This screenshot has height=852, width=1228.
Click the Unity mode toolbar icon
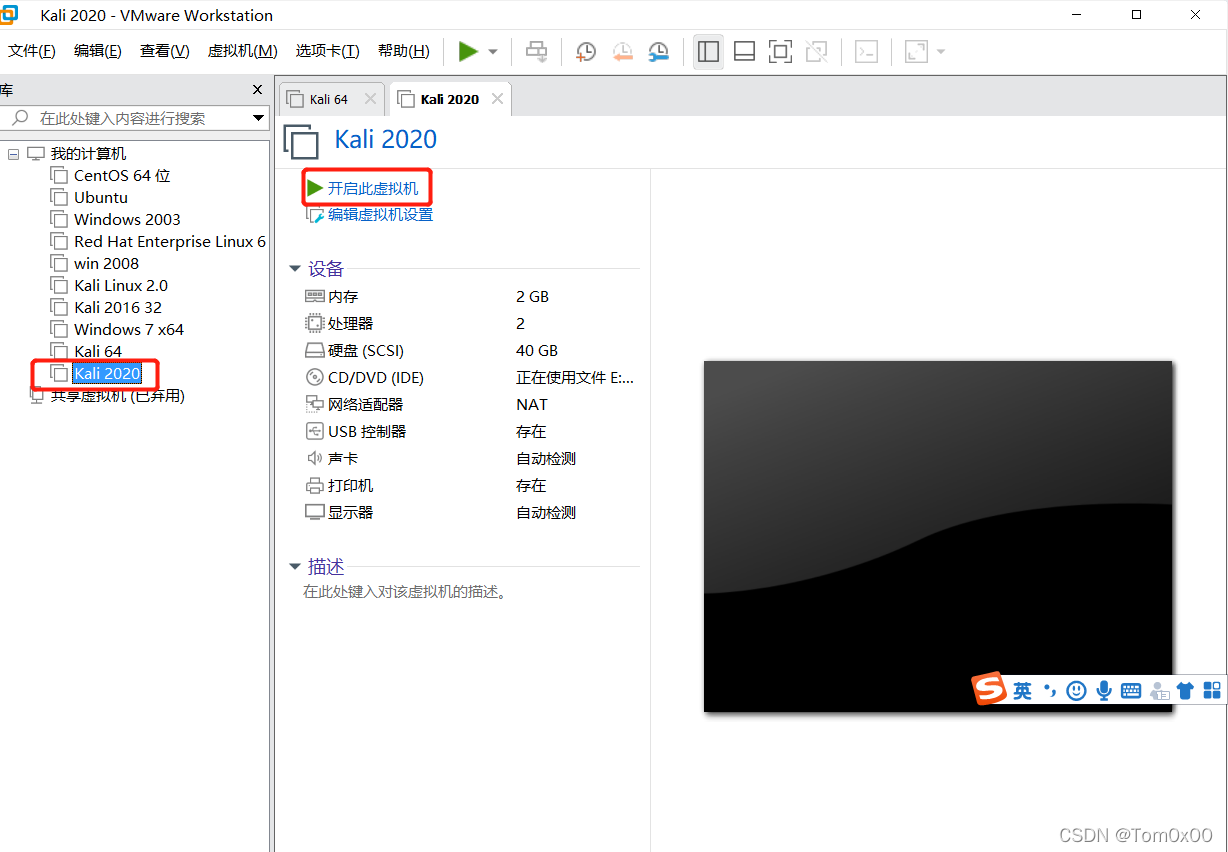pyautogui.click(x=816, y=51)
